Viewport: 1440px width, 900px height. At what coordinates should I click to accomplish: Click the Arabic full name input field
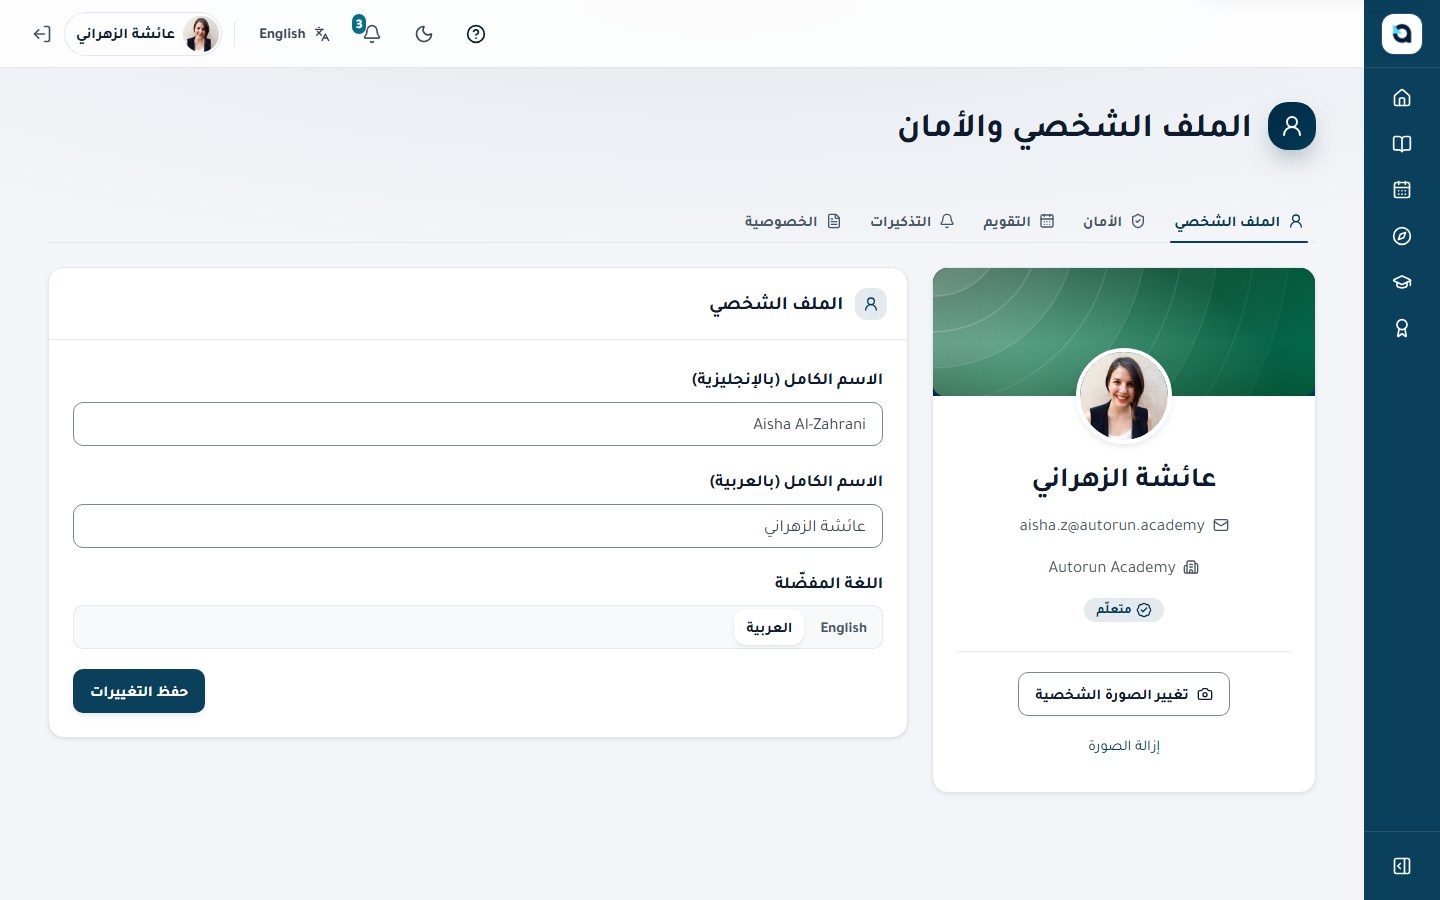tap(478, 526)
